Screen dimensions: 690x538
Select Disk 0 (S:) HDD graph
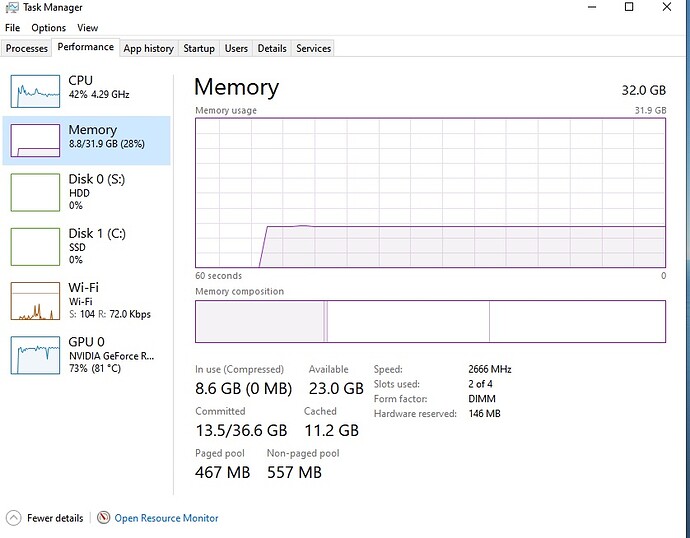[35, 192]
